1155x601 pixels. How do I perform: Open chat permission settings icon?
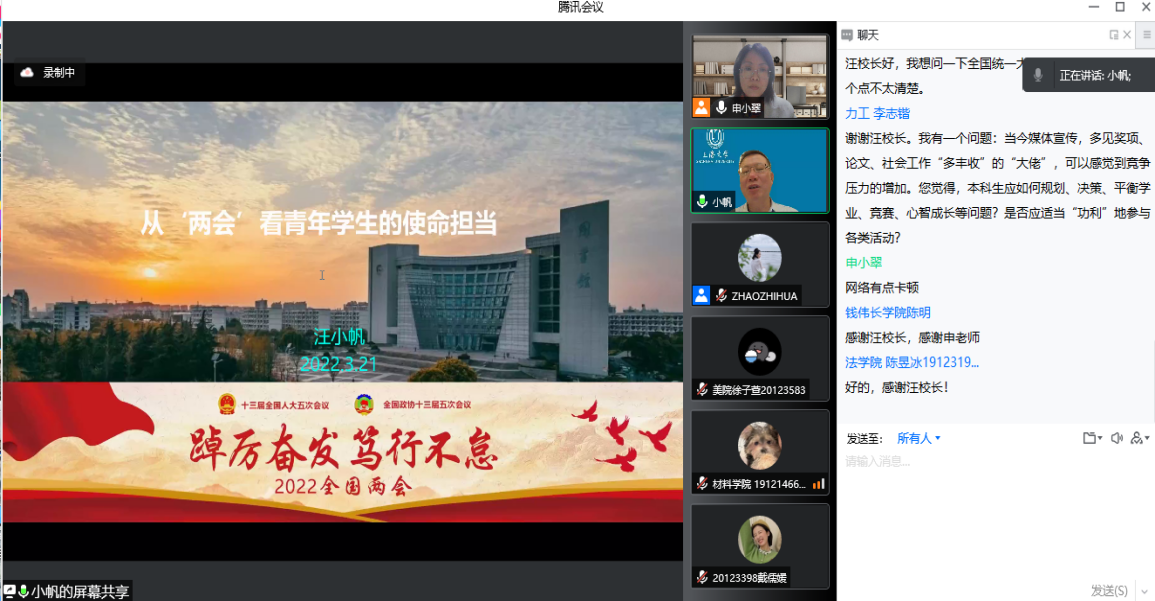tap(1136, 438)
